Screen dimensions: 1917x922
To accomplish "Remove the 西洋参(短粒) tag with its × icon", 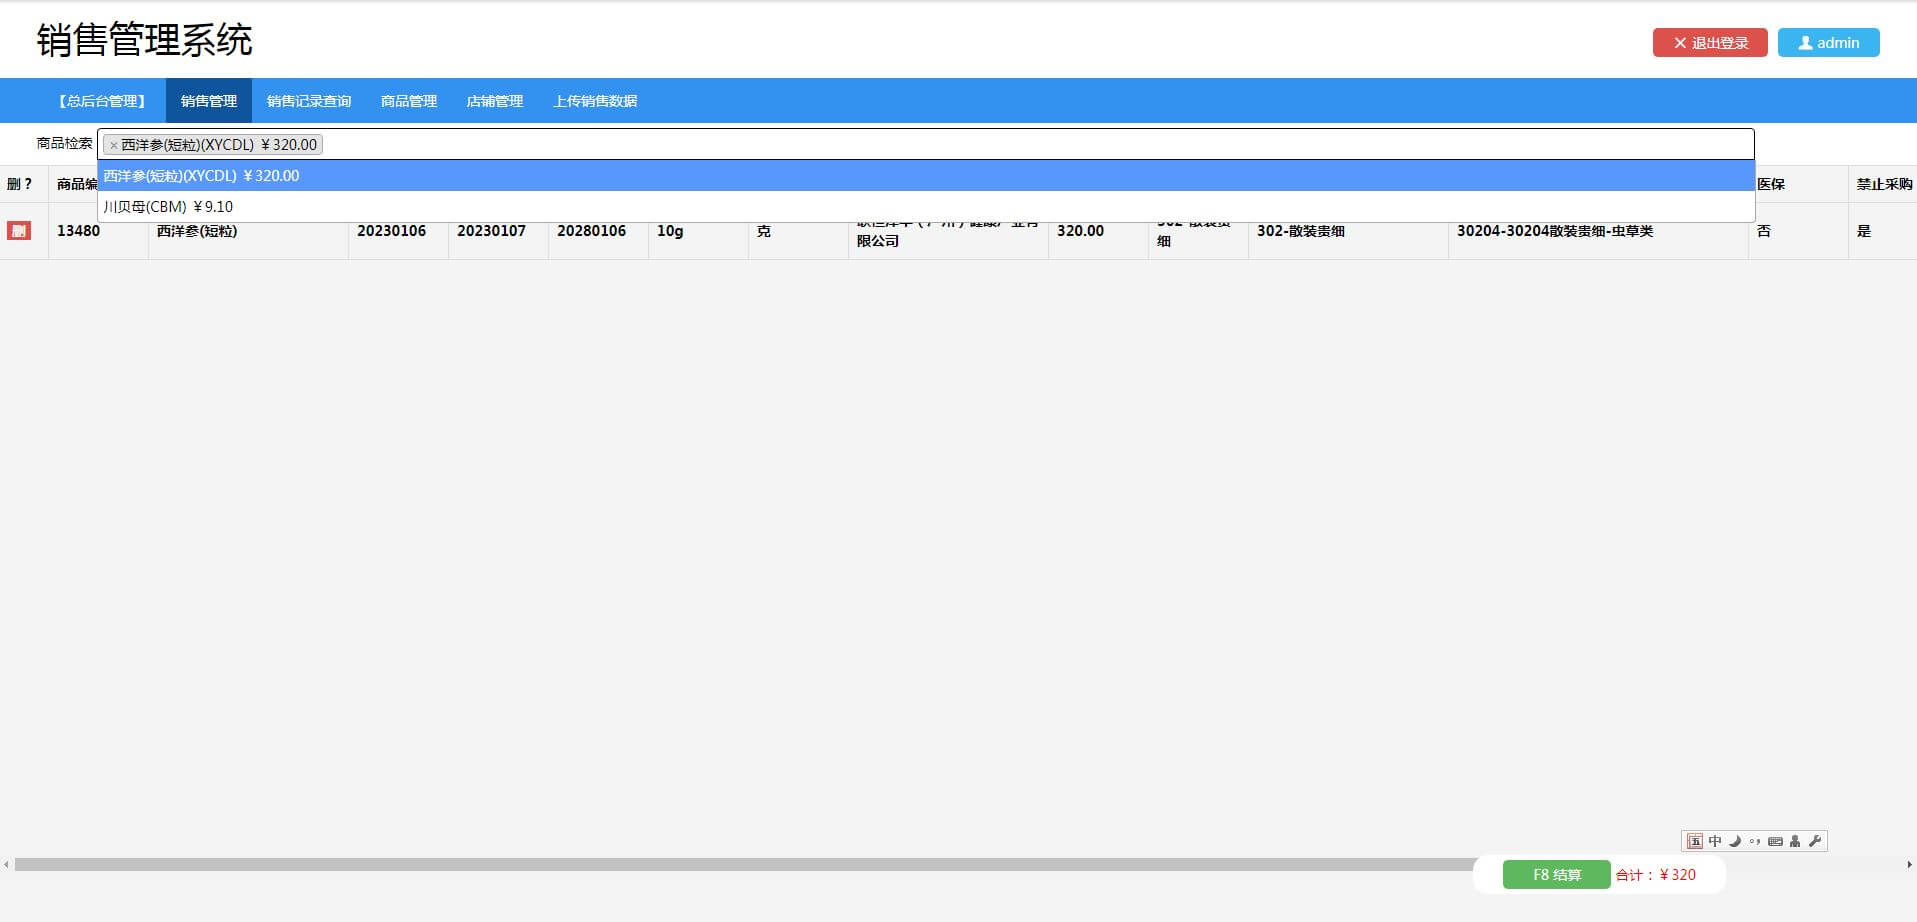I will click(x=113, y=145).
